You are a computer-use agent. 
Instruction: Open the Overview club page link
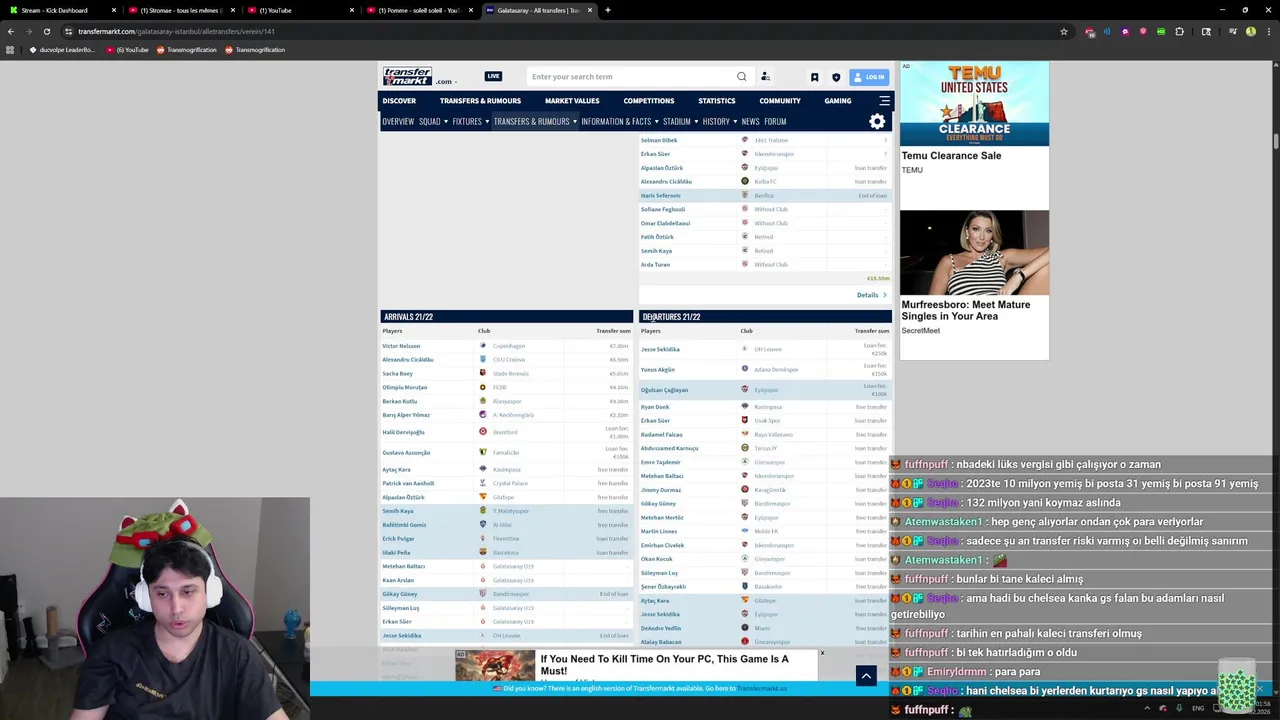[x=398, y=121]
